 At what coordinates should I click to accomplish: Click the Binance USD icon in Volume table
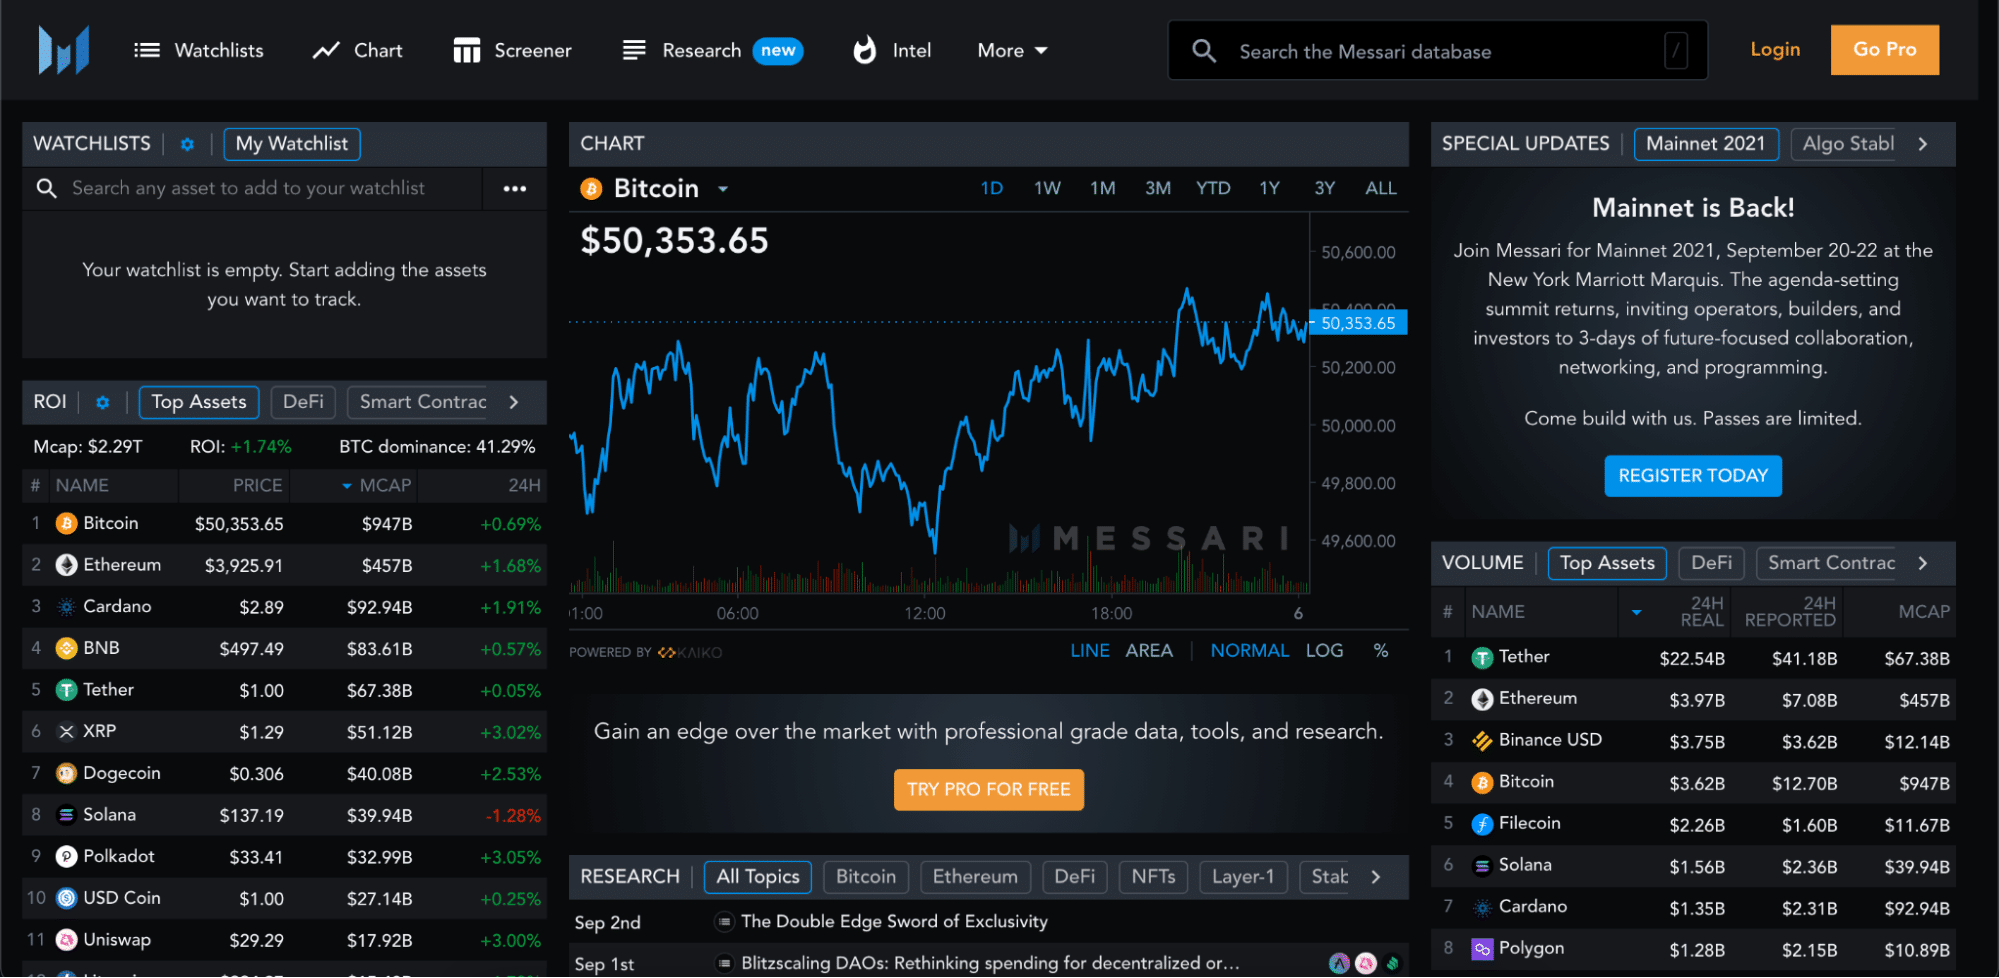coord(1482,741)
